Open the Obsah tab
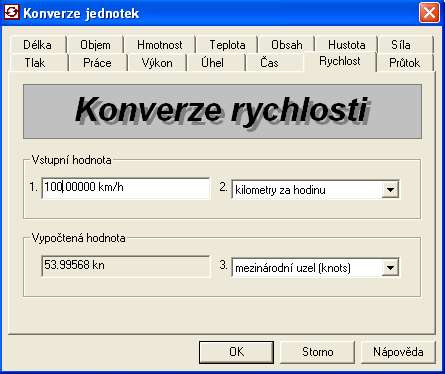The image size is (445, 374). (x=287, y=45)
